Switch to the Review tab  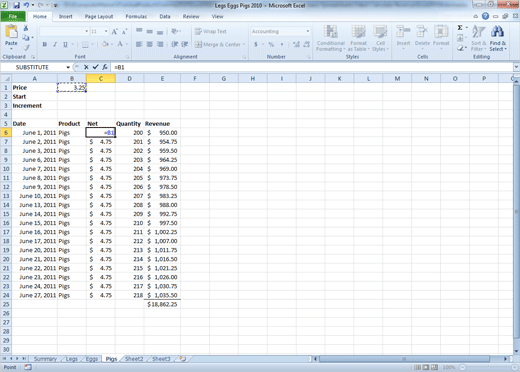[191, 16]
